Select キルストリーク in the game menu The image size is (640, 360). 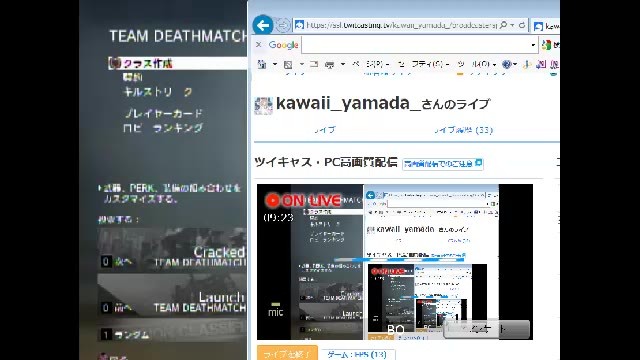coord(158,92)
